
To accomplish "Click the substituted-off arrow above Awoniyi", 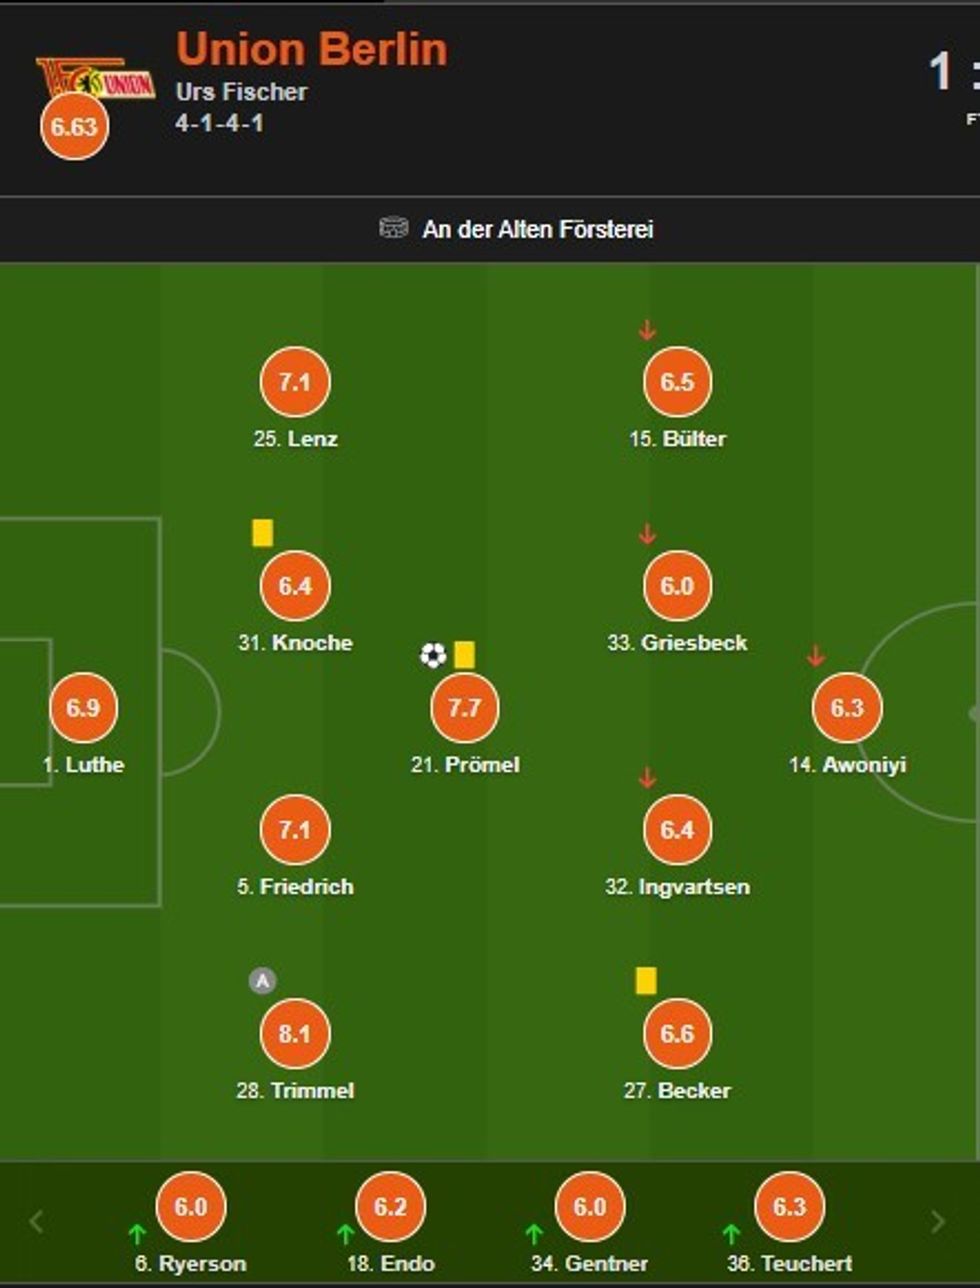I will [816, 657].
